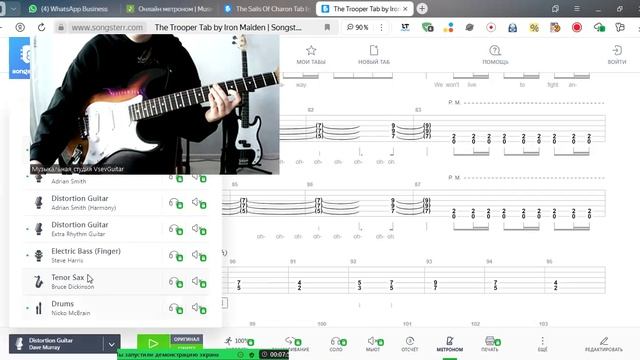640x360 pixels.
Task: Mute the Electric Bass (Finger) track
Action: pos(199,256)
